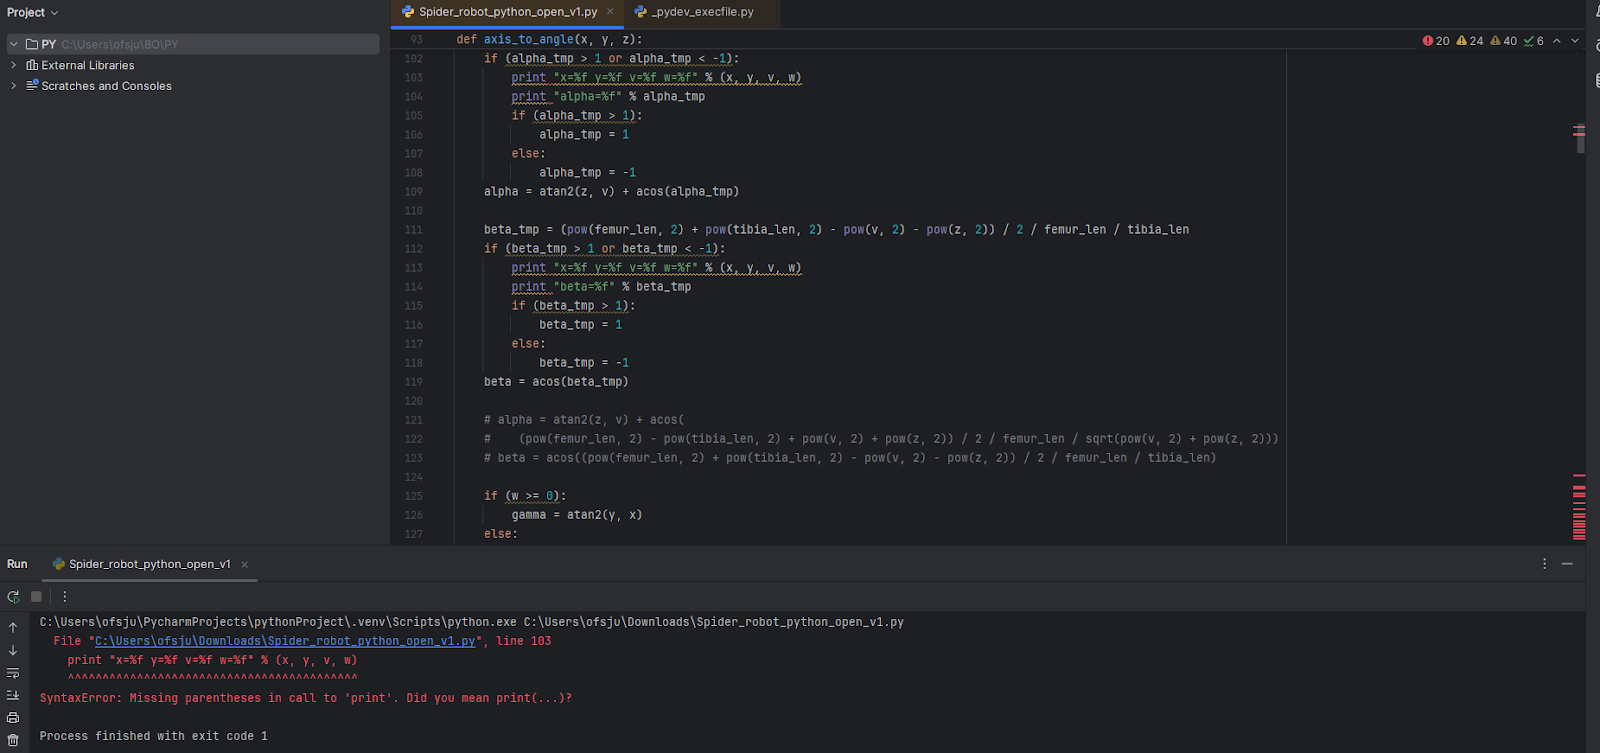This screenshot has width=1600, height=753.
Task: Click the Stop process square button
Action: (x=37, y=597)
